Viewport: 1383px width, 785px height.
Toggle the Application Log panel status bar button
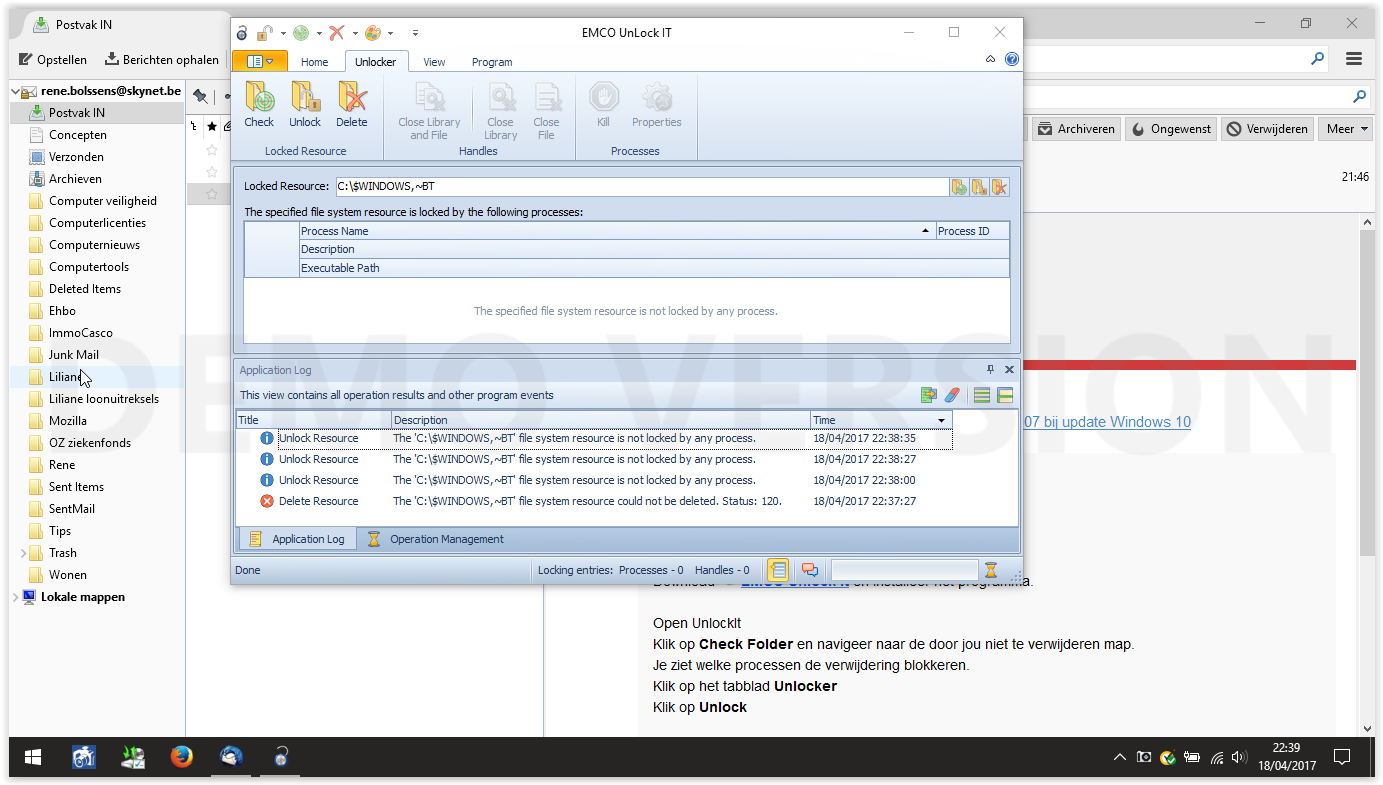coord(778,570)
